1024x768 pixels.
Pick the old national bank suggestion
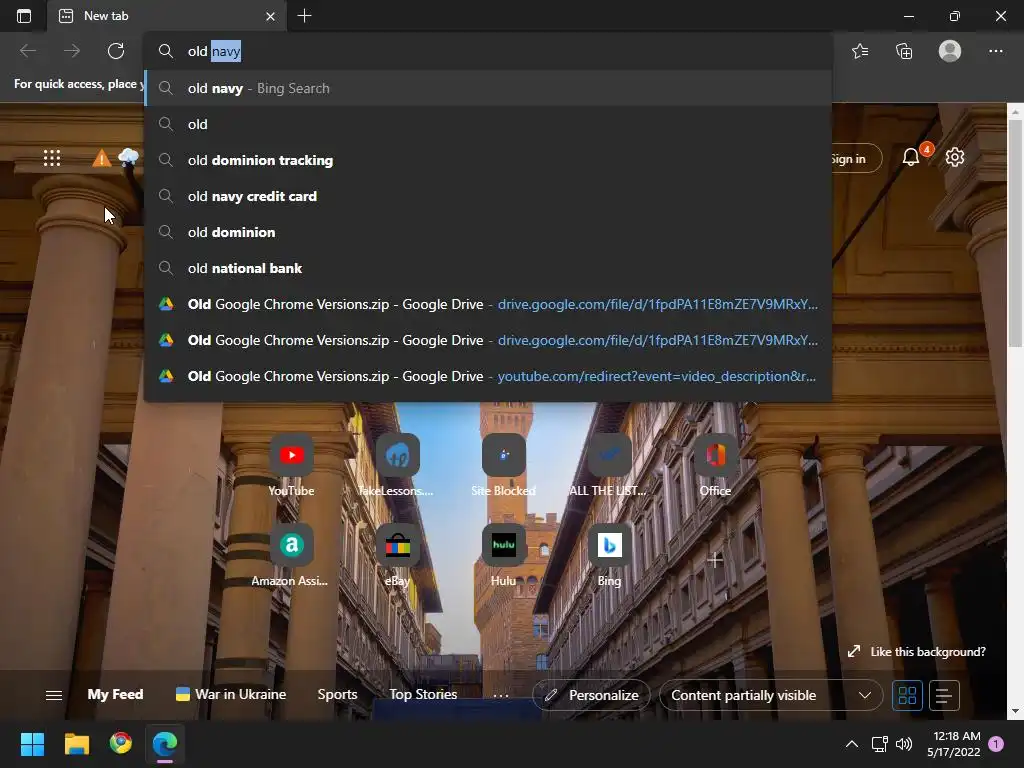click(x=487, y=268)
